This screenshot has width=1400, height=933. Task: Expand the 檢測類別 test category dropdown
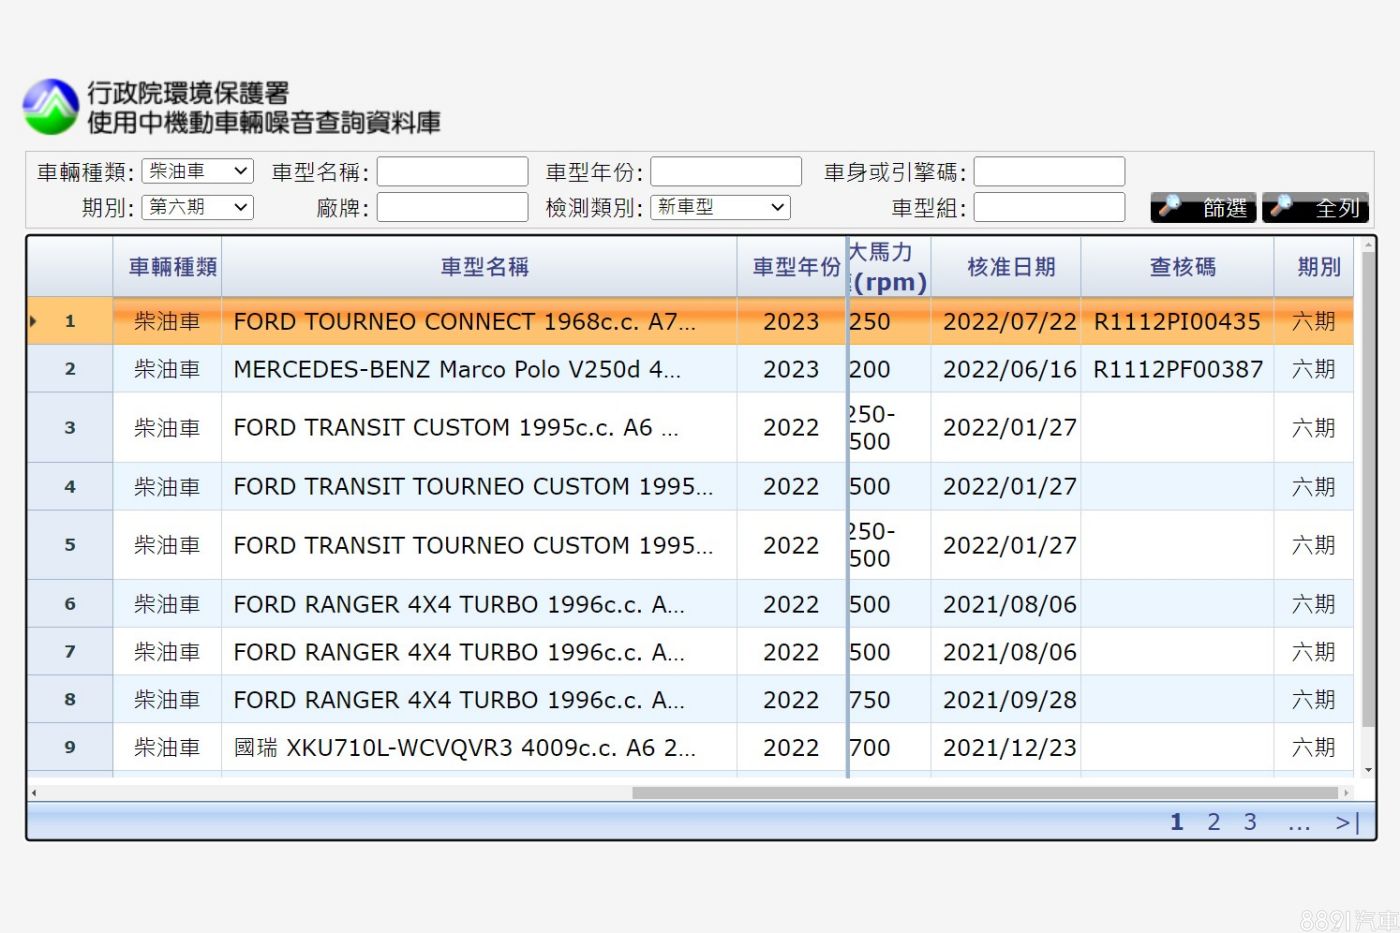tap(720, 207)
